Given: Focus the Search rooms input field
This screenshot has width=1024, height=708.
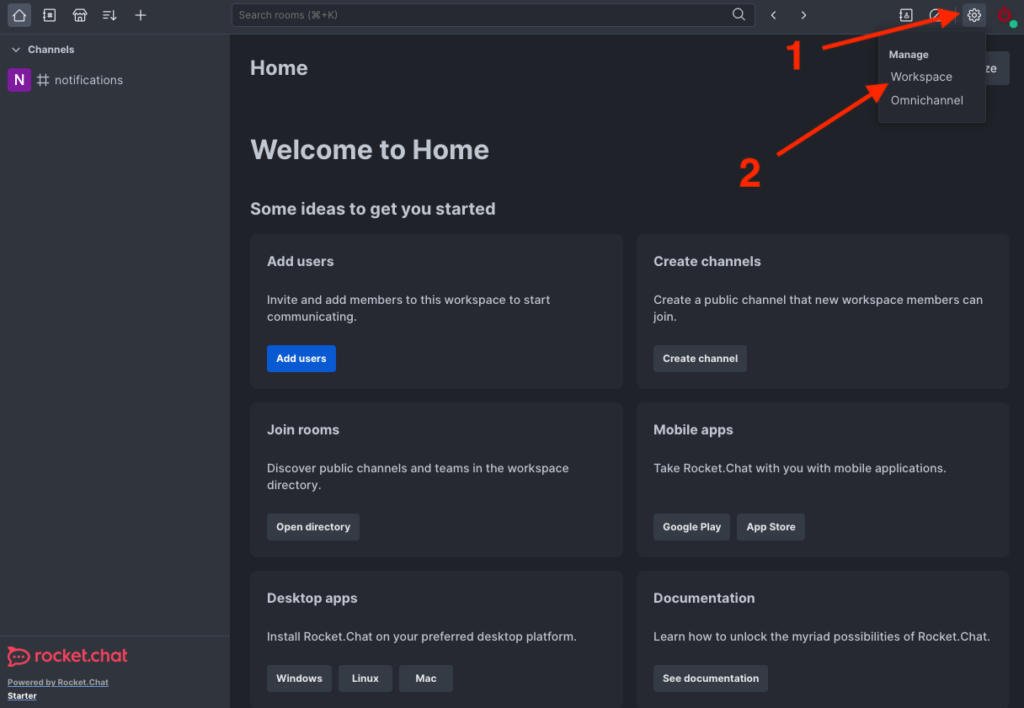Looking at the screenshot, I should (480, 15).
